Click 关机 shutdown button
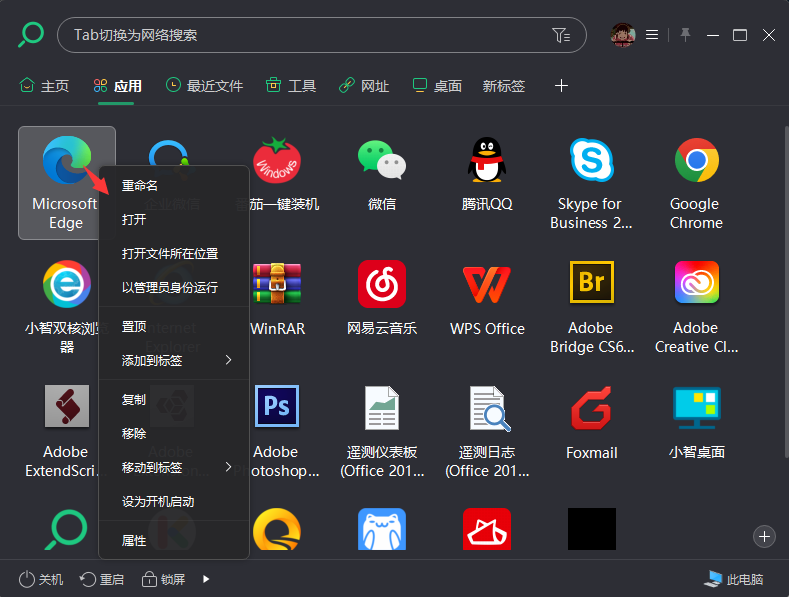 41,579
